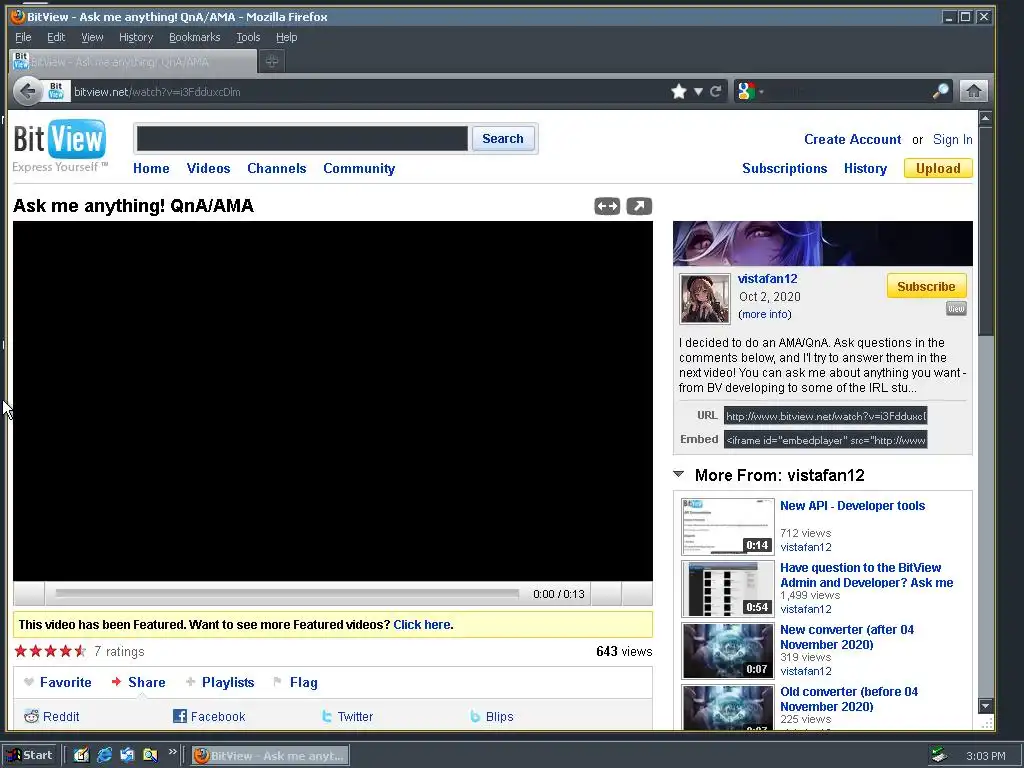Launch Internet Explorer from quick launch
The width and height of the screenshot is (1024, 768).
click(104, 756)
